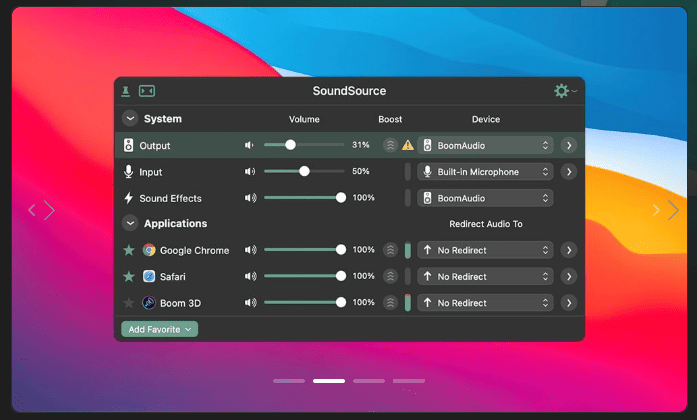Toggle Boost for Boom 3D
The width and height of the screenshot is (697, 420).
(390, 303)
